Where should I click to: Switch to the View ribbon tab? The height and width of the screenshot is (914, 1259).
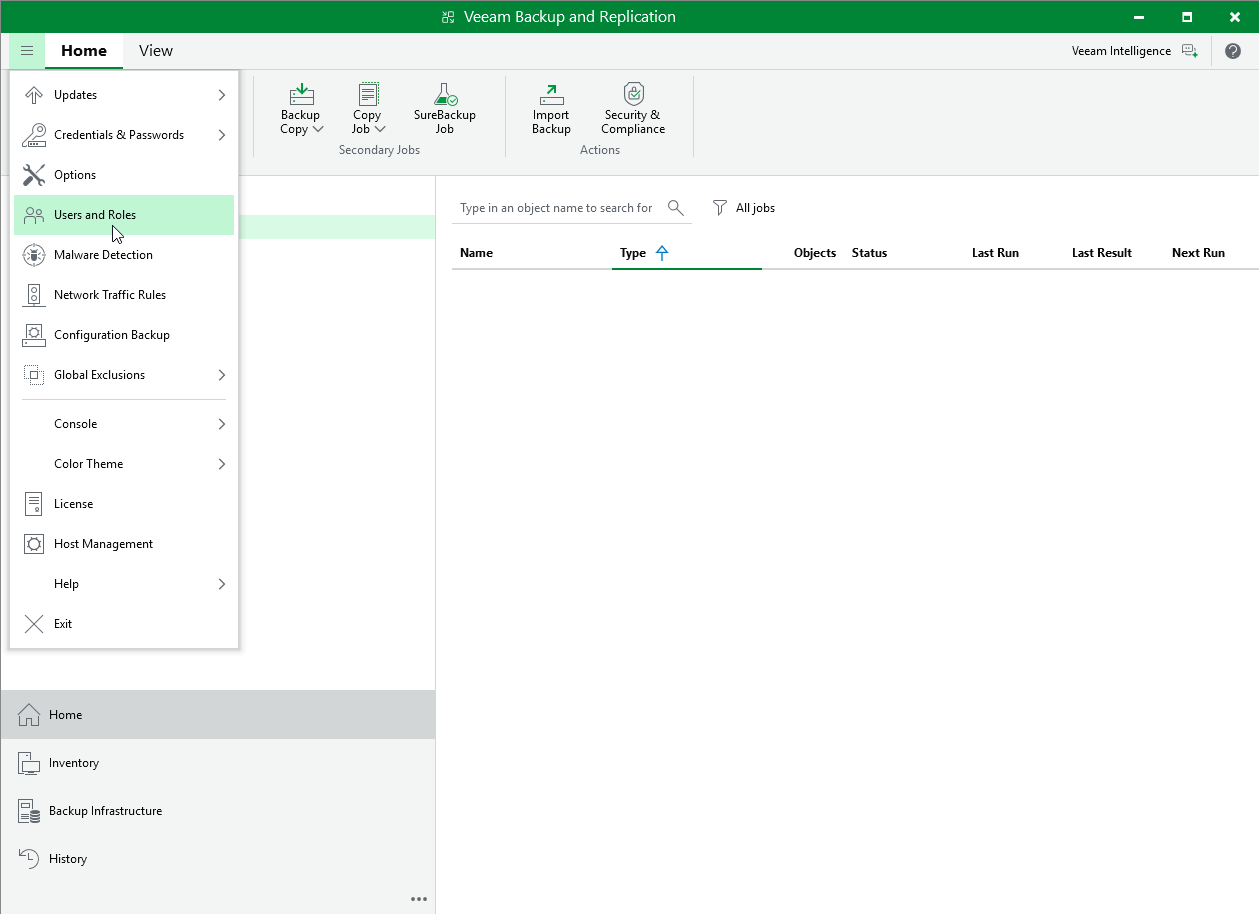coord(156,51)
